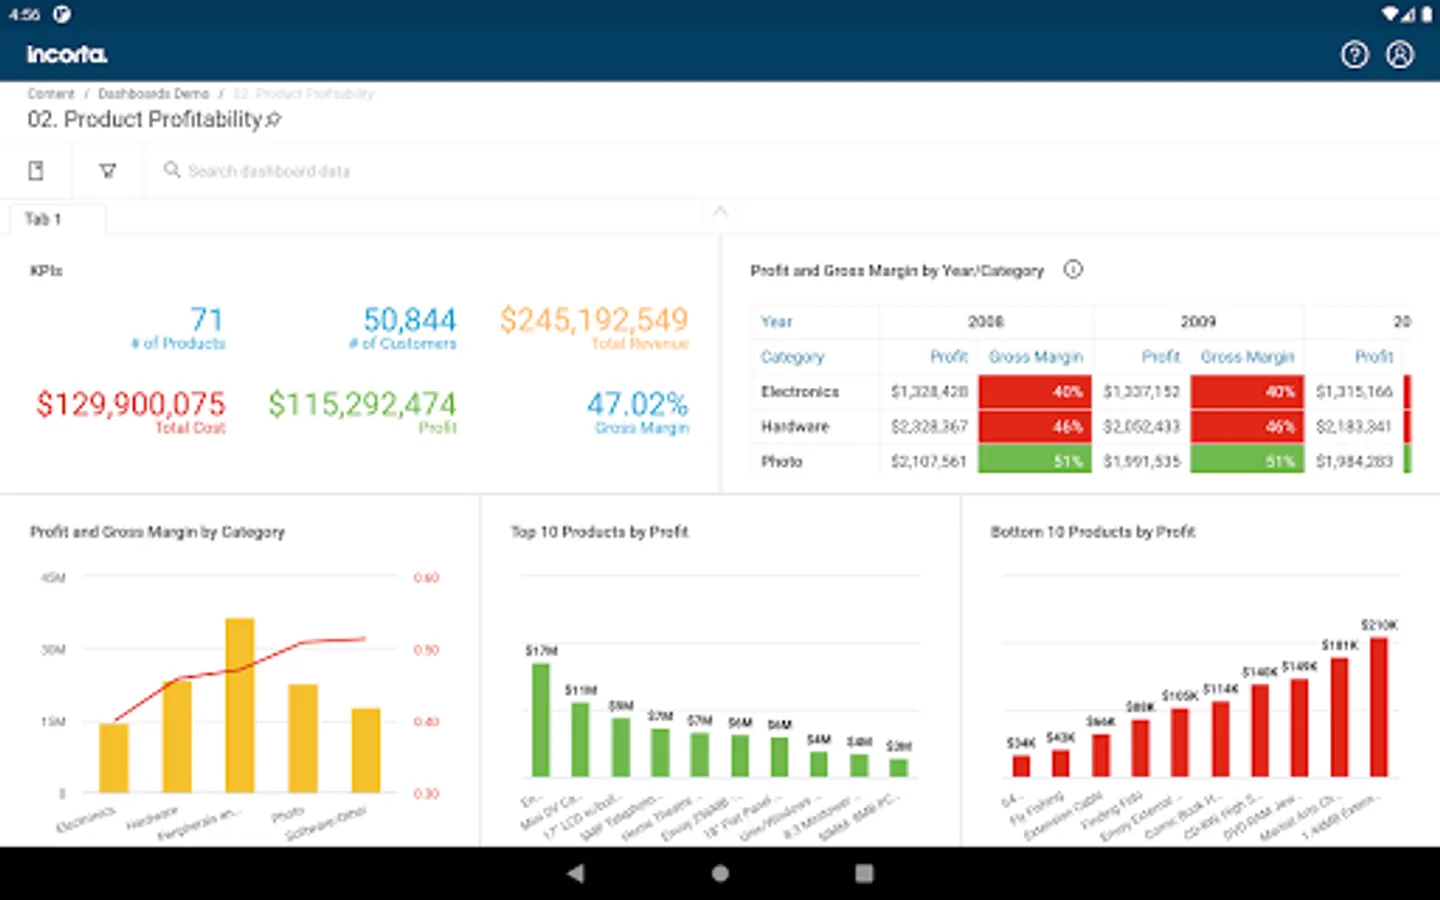The height and width of the screenshot is (900, 1440).
Task: Tap the battery status icon
Action: point(1426,14)
